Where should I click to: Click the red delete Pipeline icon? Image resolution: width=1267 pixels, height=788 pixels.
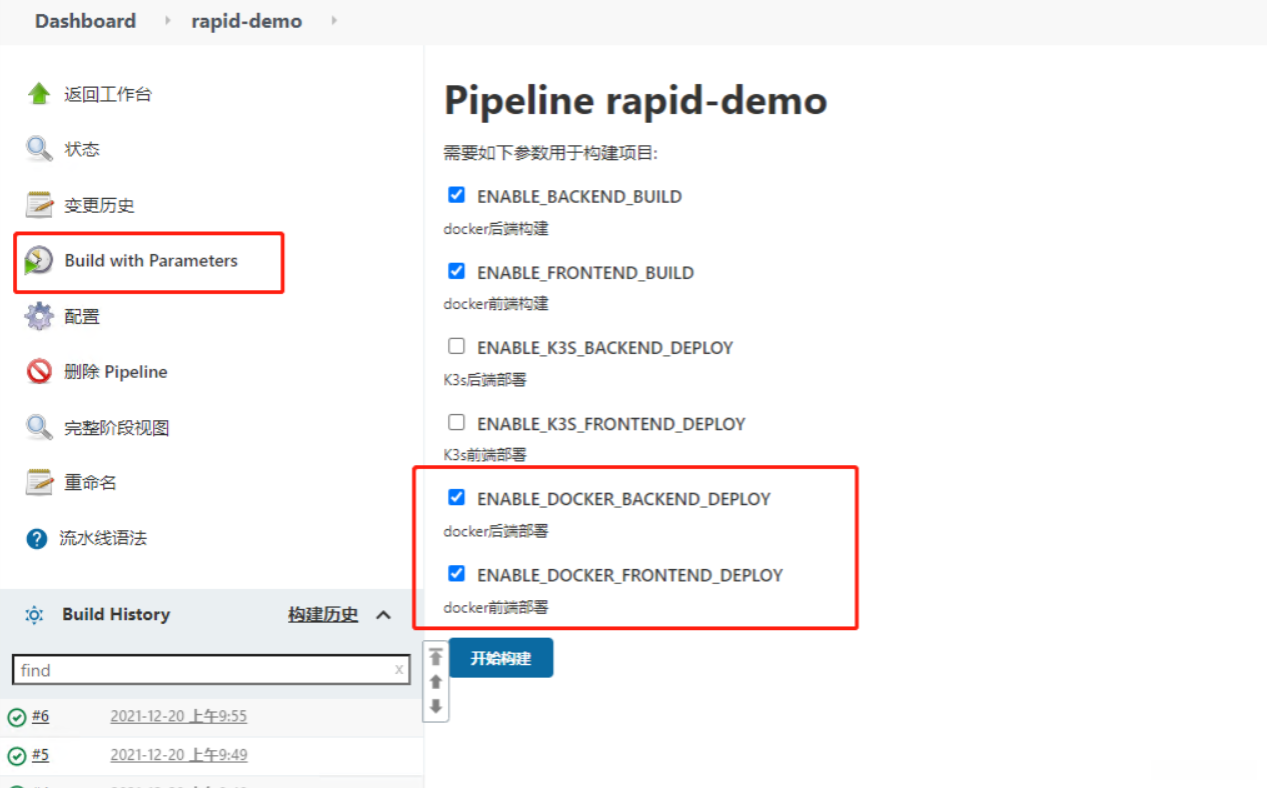point(39,372)
